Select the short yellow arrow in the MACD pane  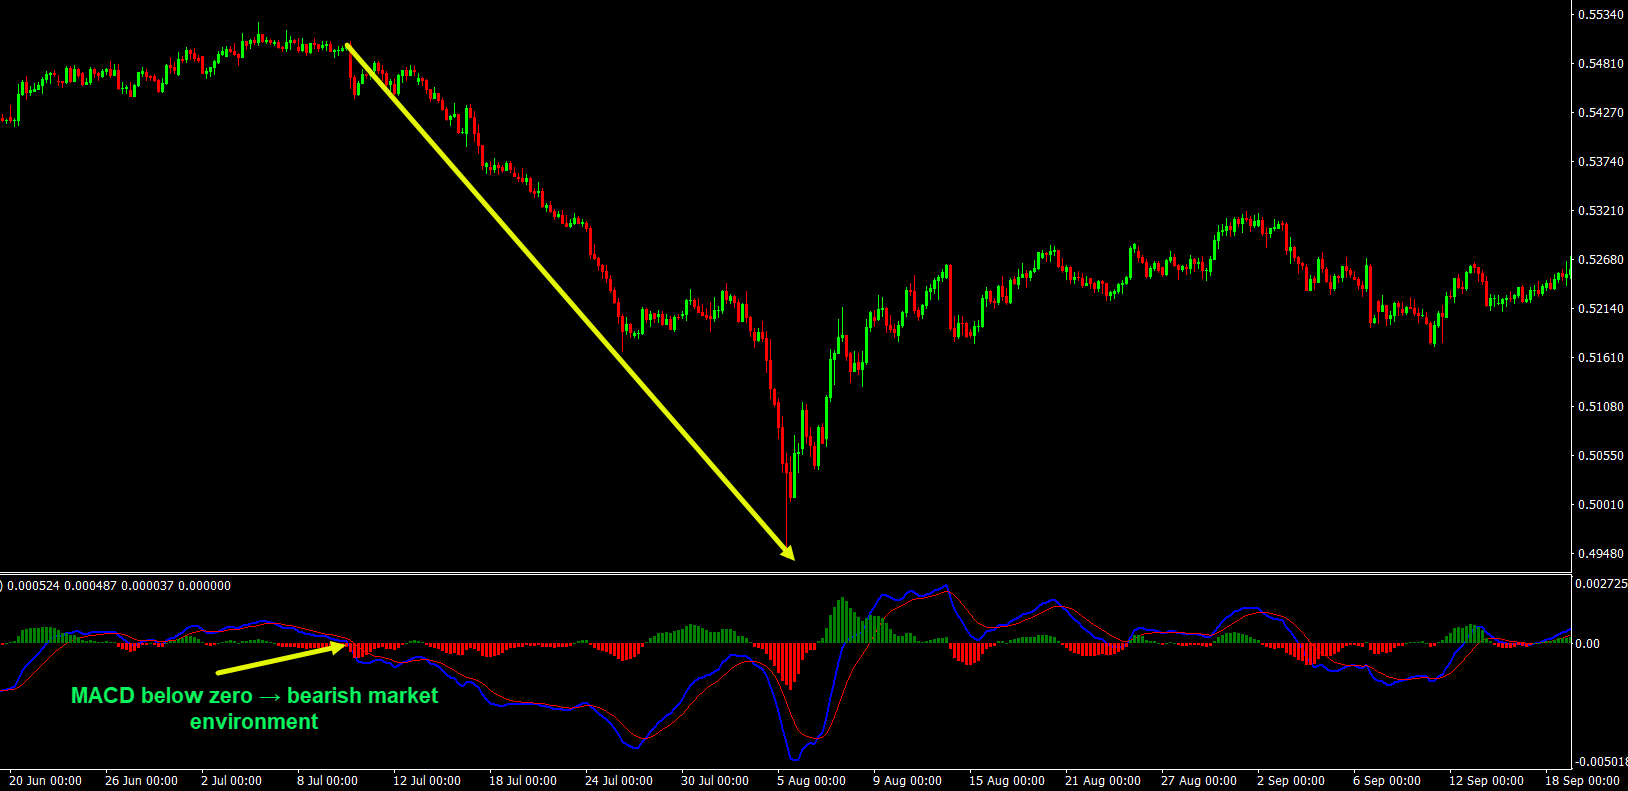click(x=280, y=659)
